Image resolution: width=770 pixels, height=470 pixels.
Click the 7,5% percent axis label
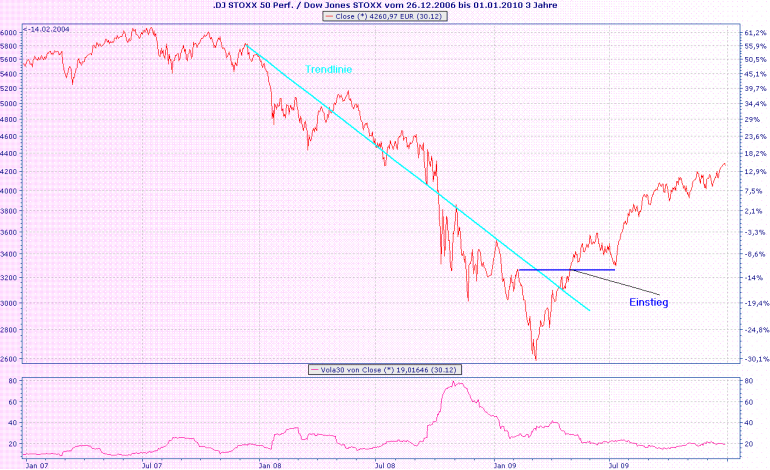[754, 191]
